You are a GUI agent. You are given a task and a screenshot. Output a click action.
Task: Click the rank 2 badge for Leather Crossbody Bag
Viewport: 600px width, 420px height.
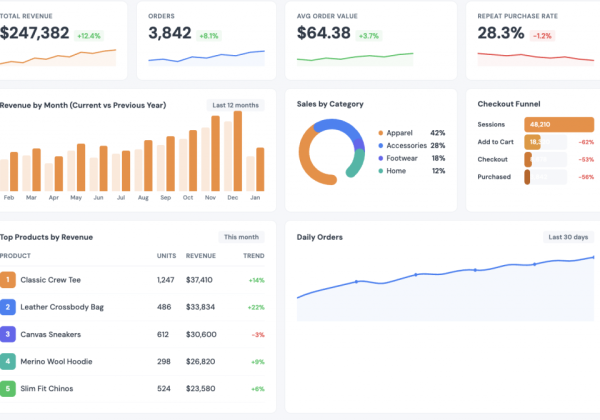pos(7,307)
